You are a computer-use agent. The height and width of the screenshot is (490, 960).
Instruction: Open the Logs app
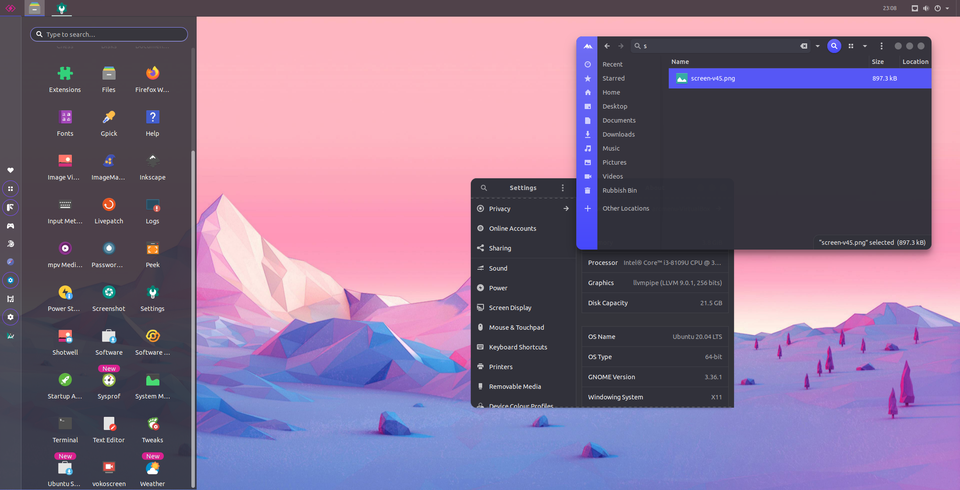click(152, 211)
